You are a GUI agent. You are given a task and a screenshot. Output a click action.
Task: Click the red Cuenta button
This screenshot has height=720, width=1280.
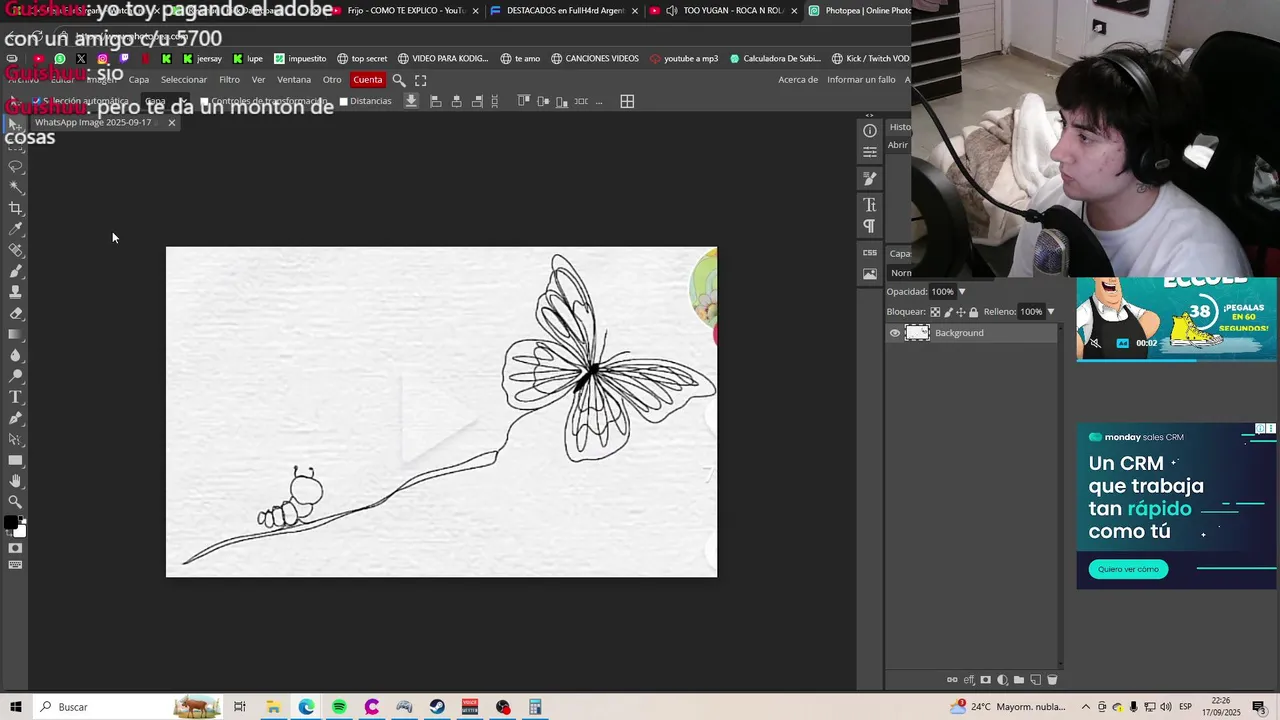[x=368, y=80]
